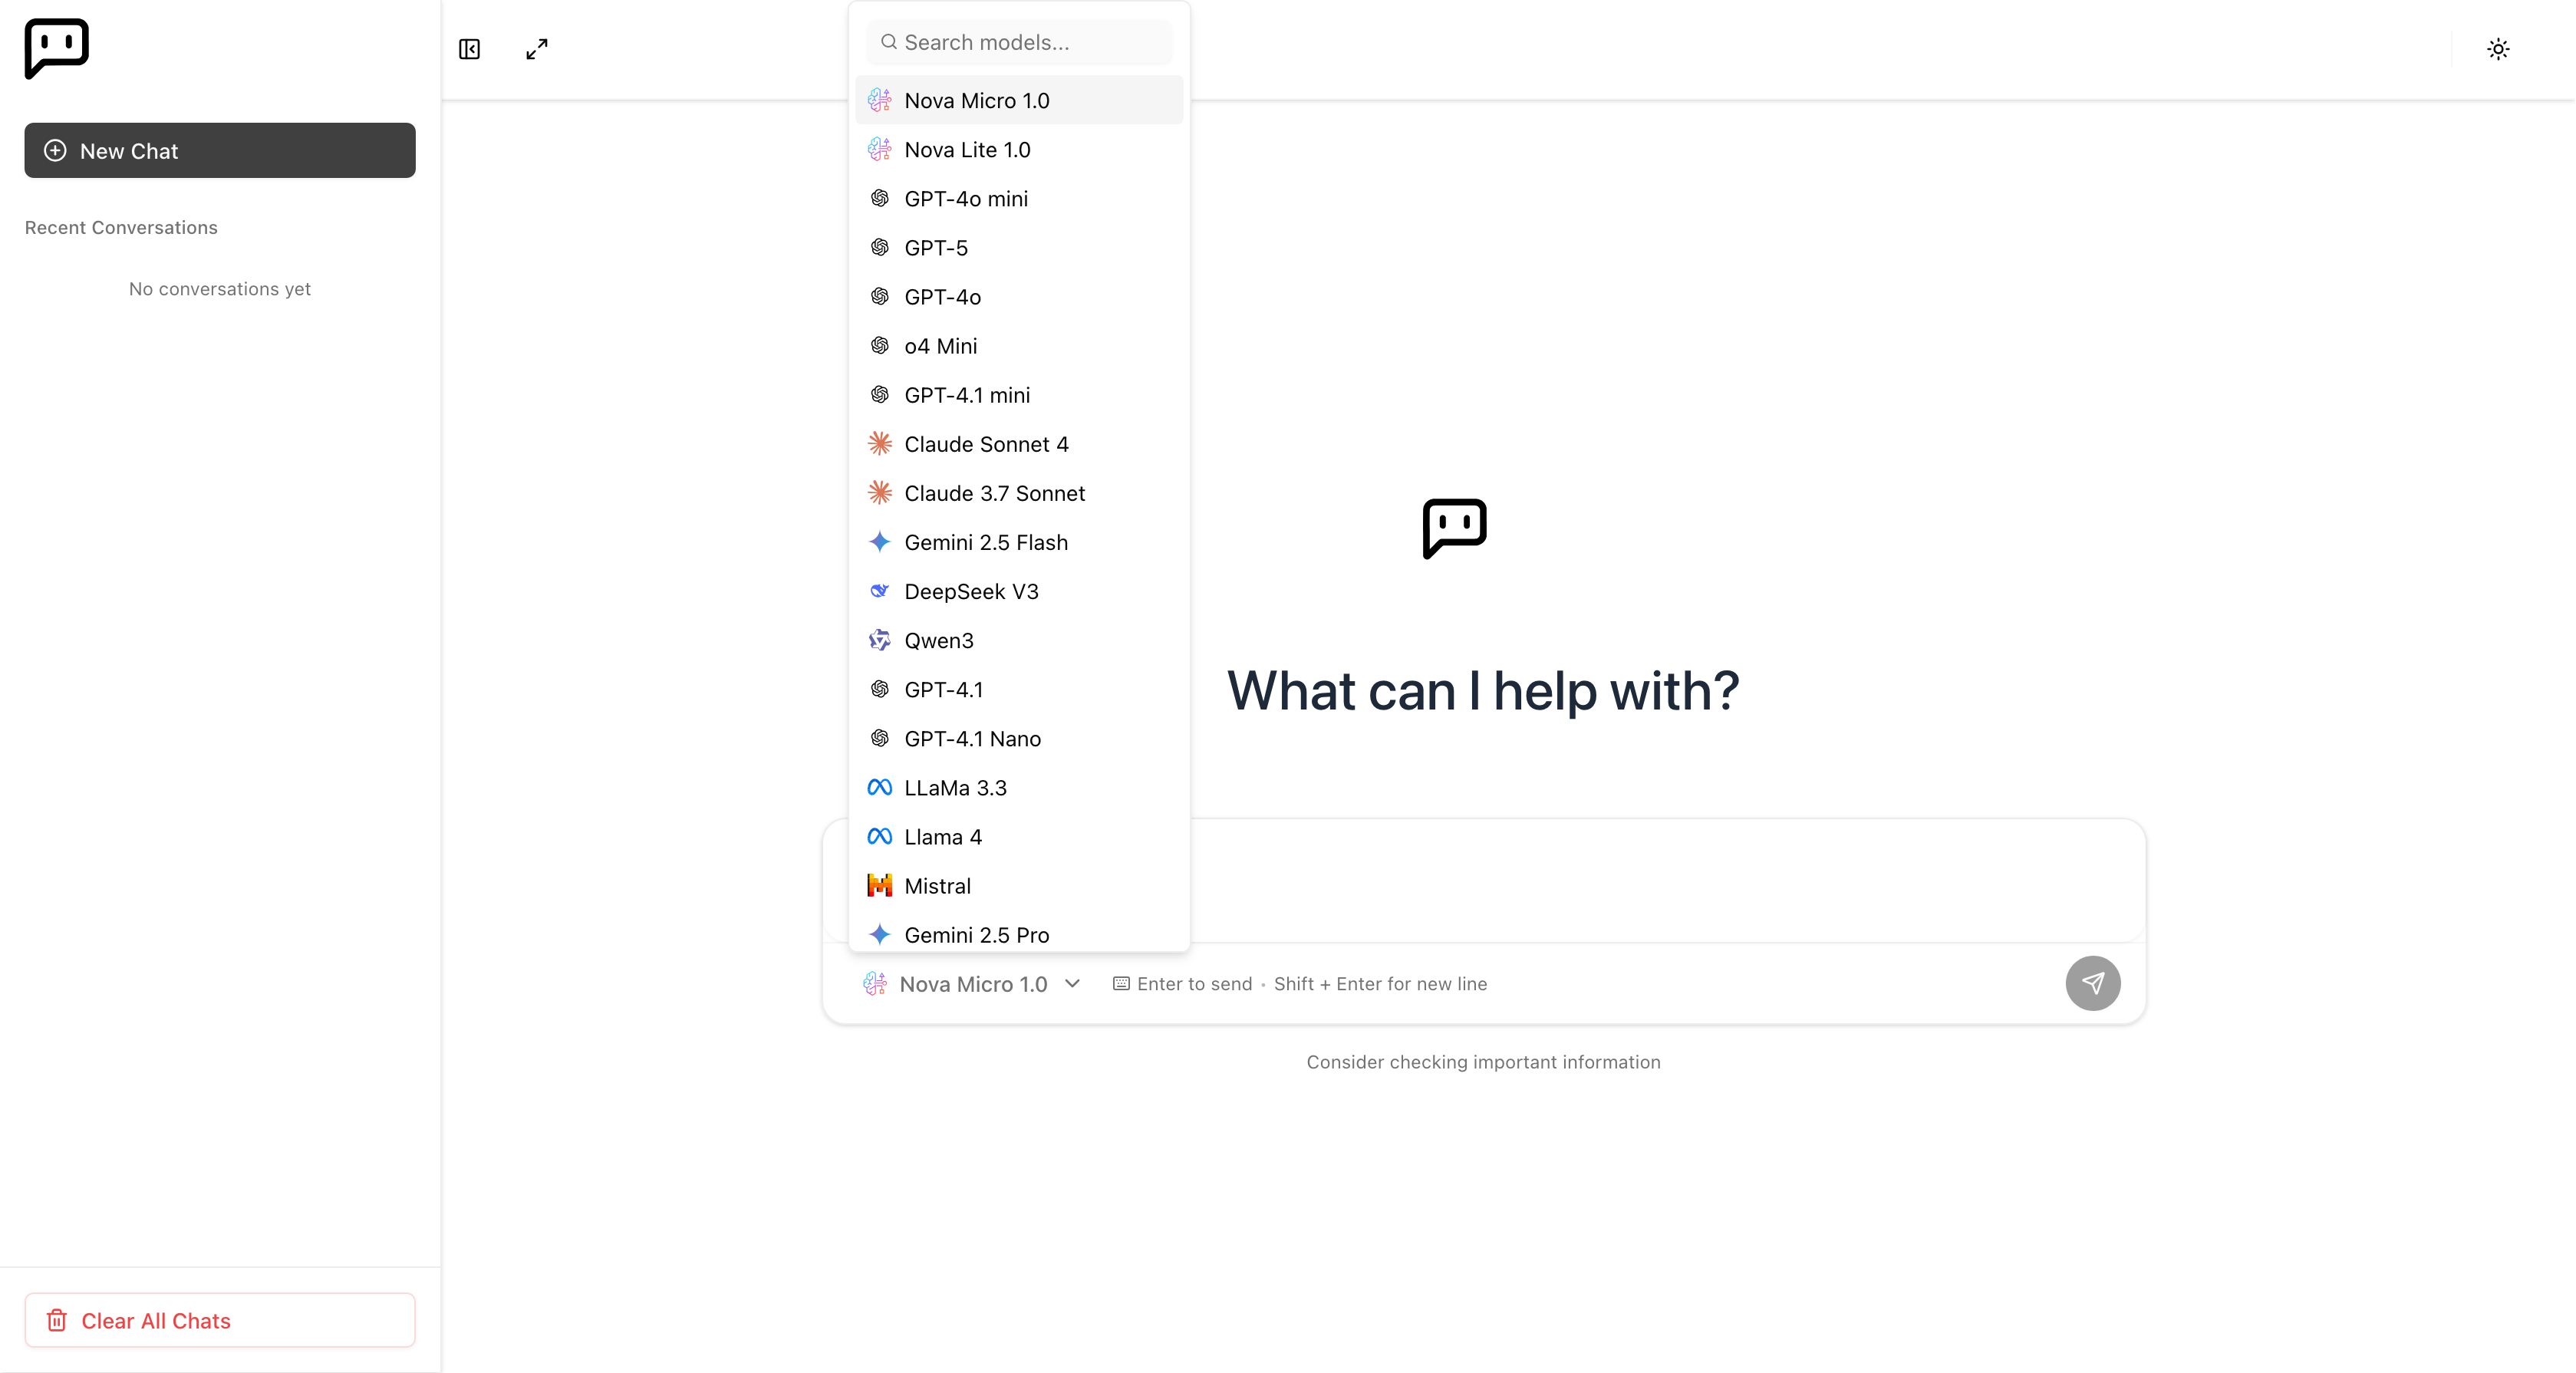Select o4 Mini model
The image size is (2576, 1373).
click(x=1019, y=346)
